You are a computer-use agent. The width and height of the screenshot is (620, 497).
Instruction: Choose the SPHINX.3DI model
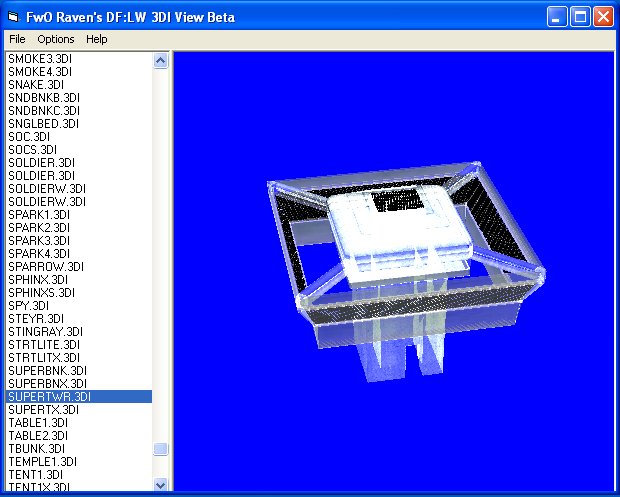point(40,280)
